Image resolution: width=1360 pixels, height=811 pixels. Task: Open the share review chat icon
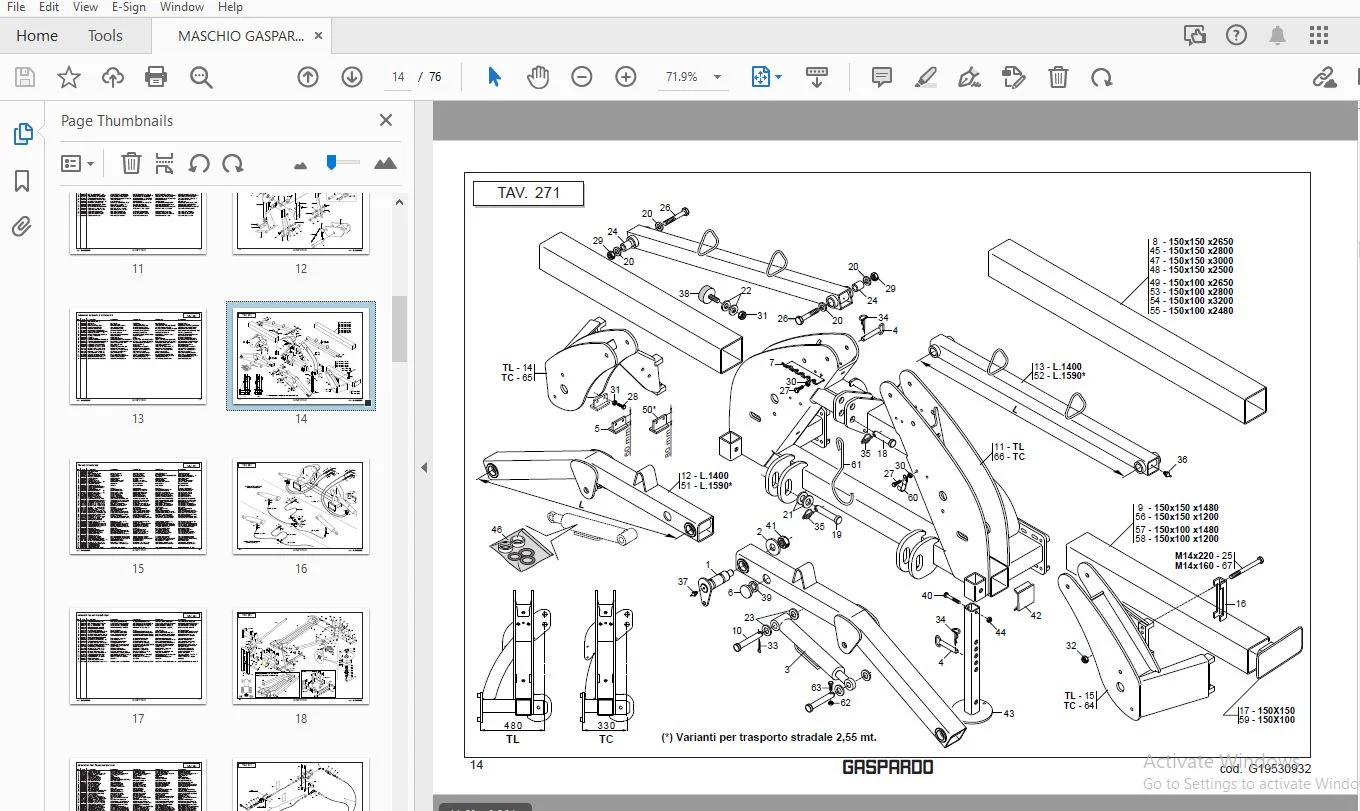pos(1194,35)
